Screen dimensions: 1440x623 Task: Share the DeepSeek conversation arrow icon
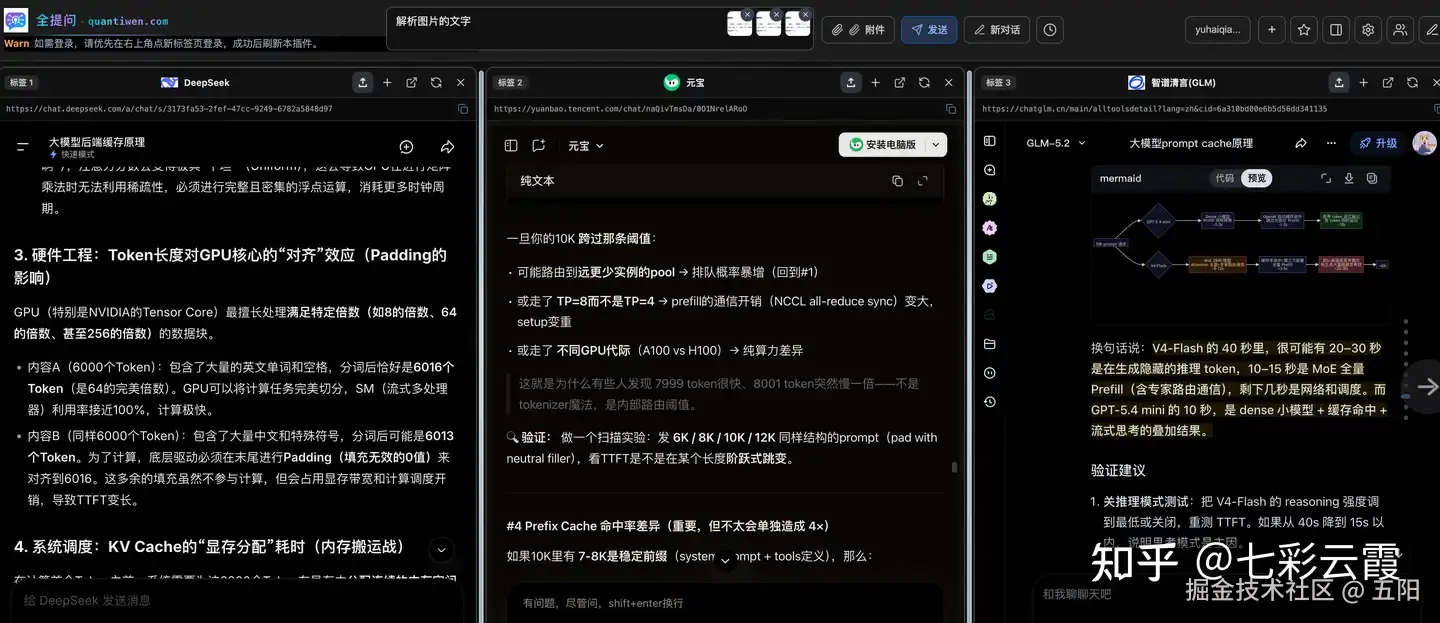tap(447, 147)
